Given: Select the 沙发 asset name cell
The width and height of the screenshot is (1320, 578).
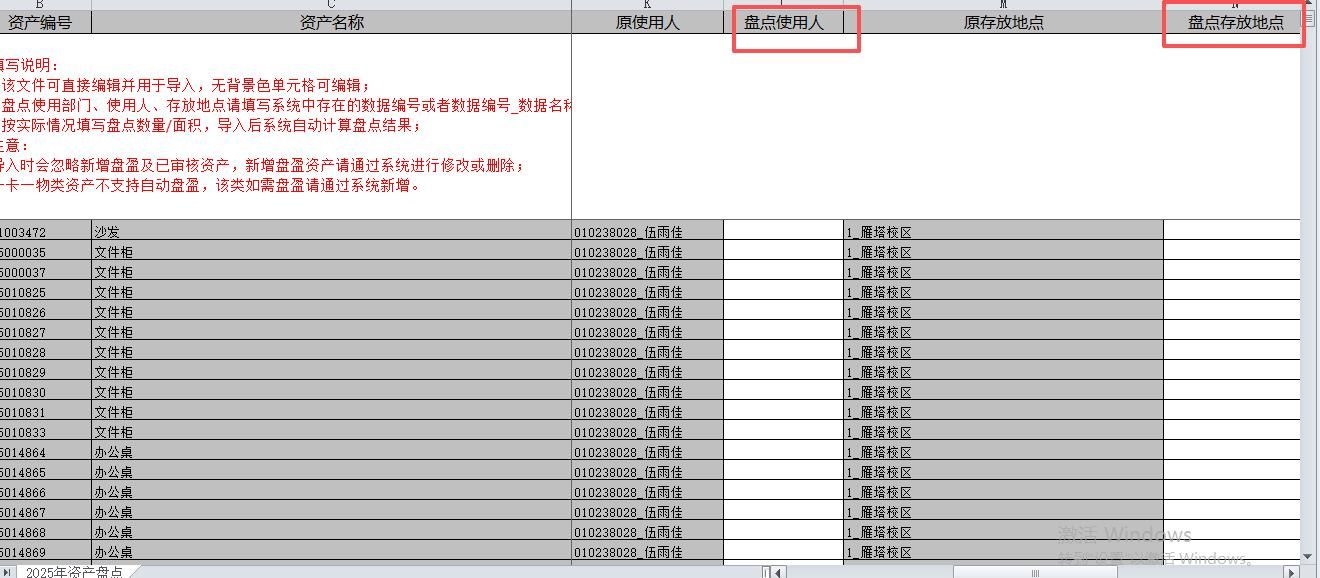Looking at the screenshot, I should click(x=331, y=231).
